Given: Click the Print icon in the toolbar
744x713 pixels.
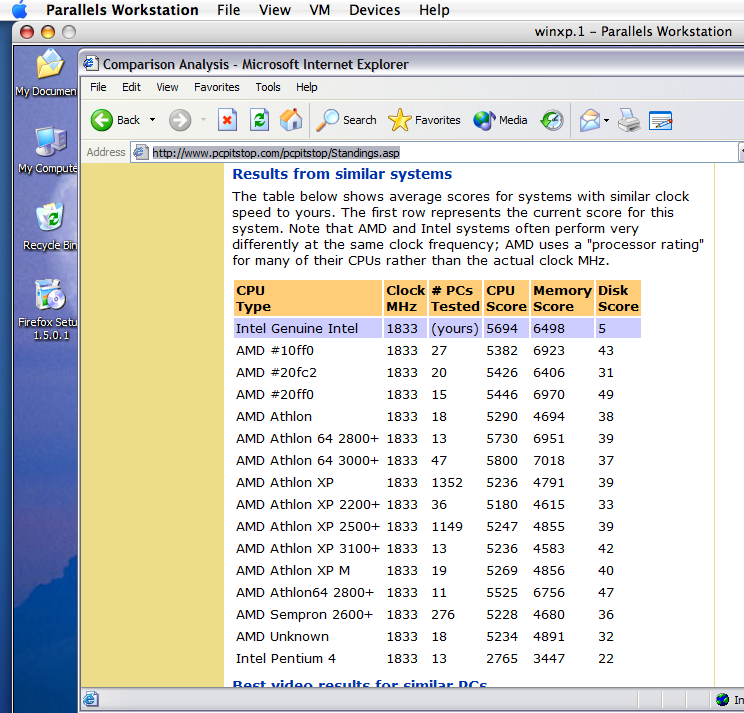Looking at the screenshot, I should pyautogui.click(x=628, y=121).
